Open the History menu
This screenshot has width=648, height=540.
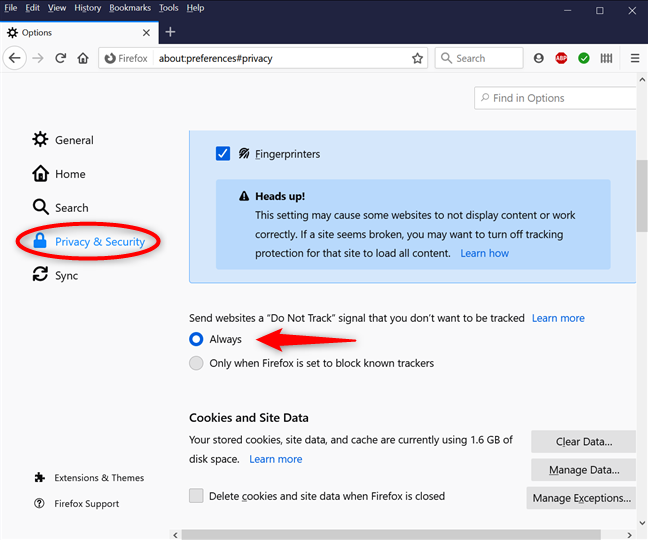pyautogui.click(x=88, y=8)
